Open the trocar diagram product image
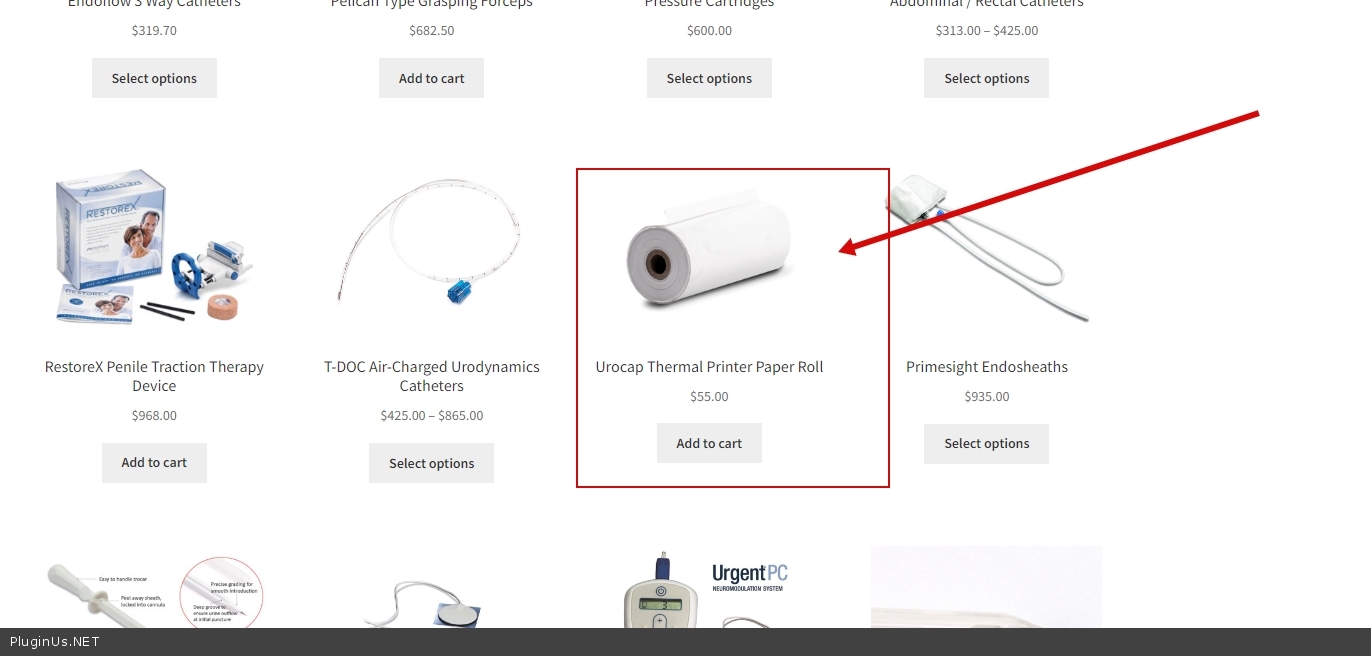Viewport: 1371px width, 656px height. [154, 588]
